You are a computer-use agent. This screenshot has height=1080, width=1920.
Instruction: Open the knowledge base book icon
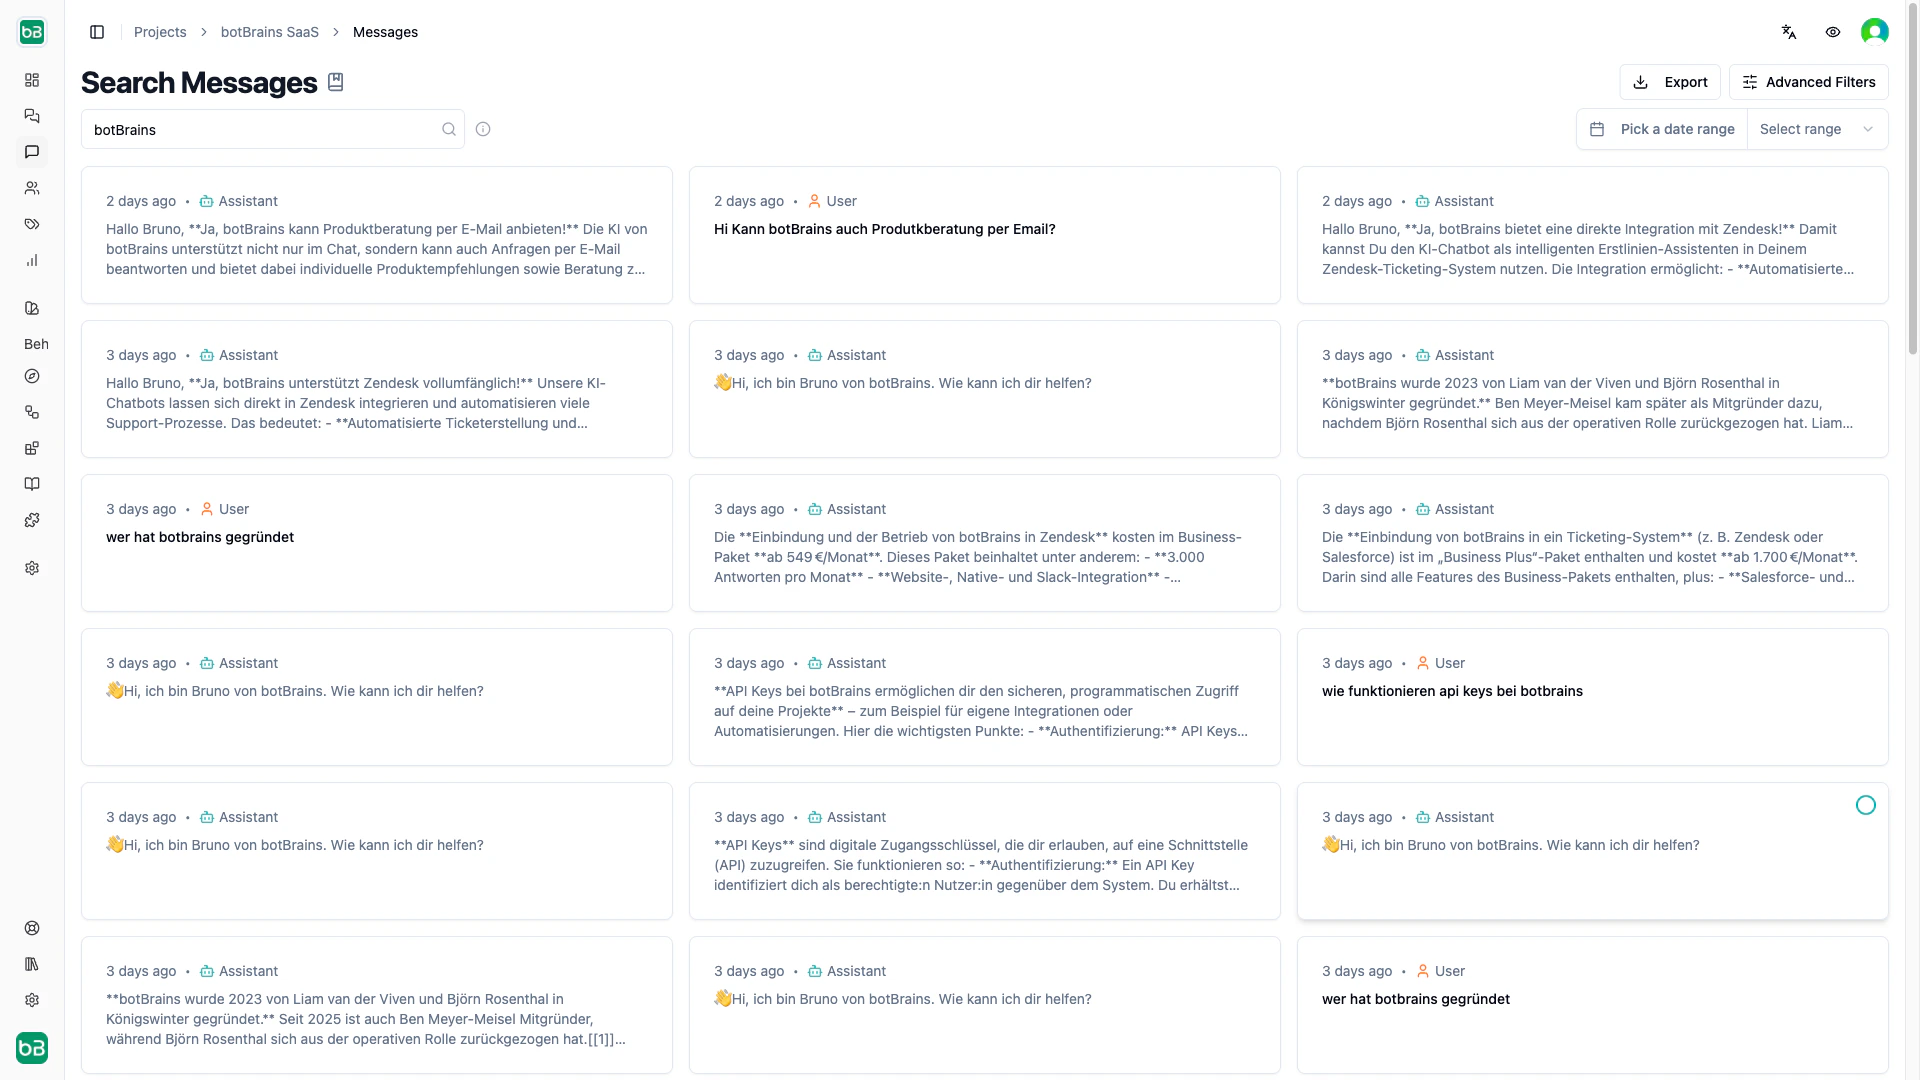(x=32, y=484)
